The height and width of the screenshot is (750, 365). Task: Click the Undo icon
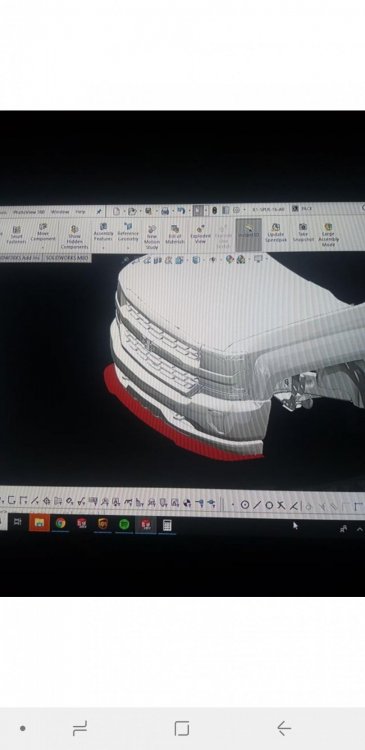coord(180,210)
